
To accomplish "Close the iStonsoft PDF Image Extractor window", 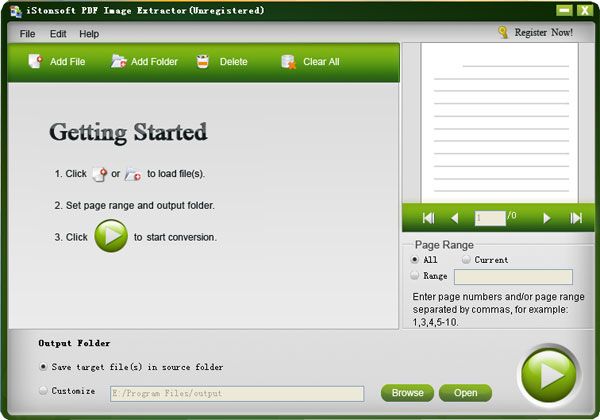I will (x=585, y=10).
